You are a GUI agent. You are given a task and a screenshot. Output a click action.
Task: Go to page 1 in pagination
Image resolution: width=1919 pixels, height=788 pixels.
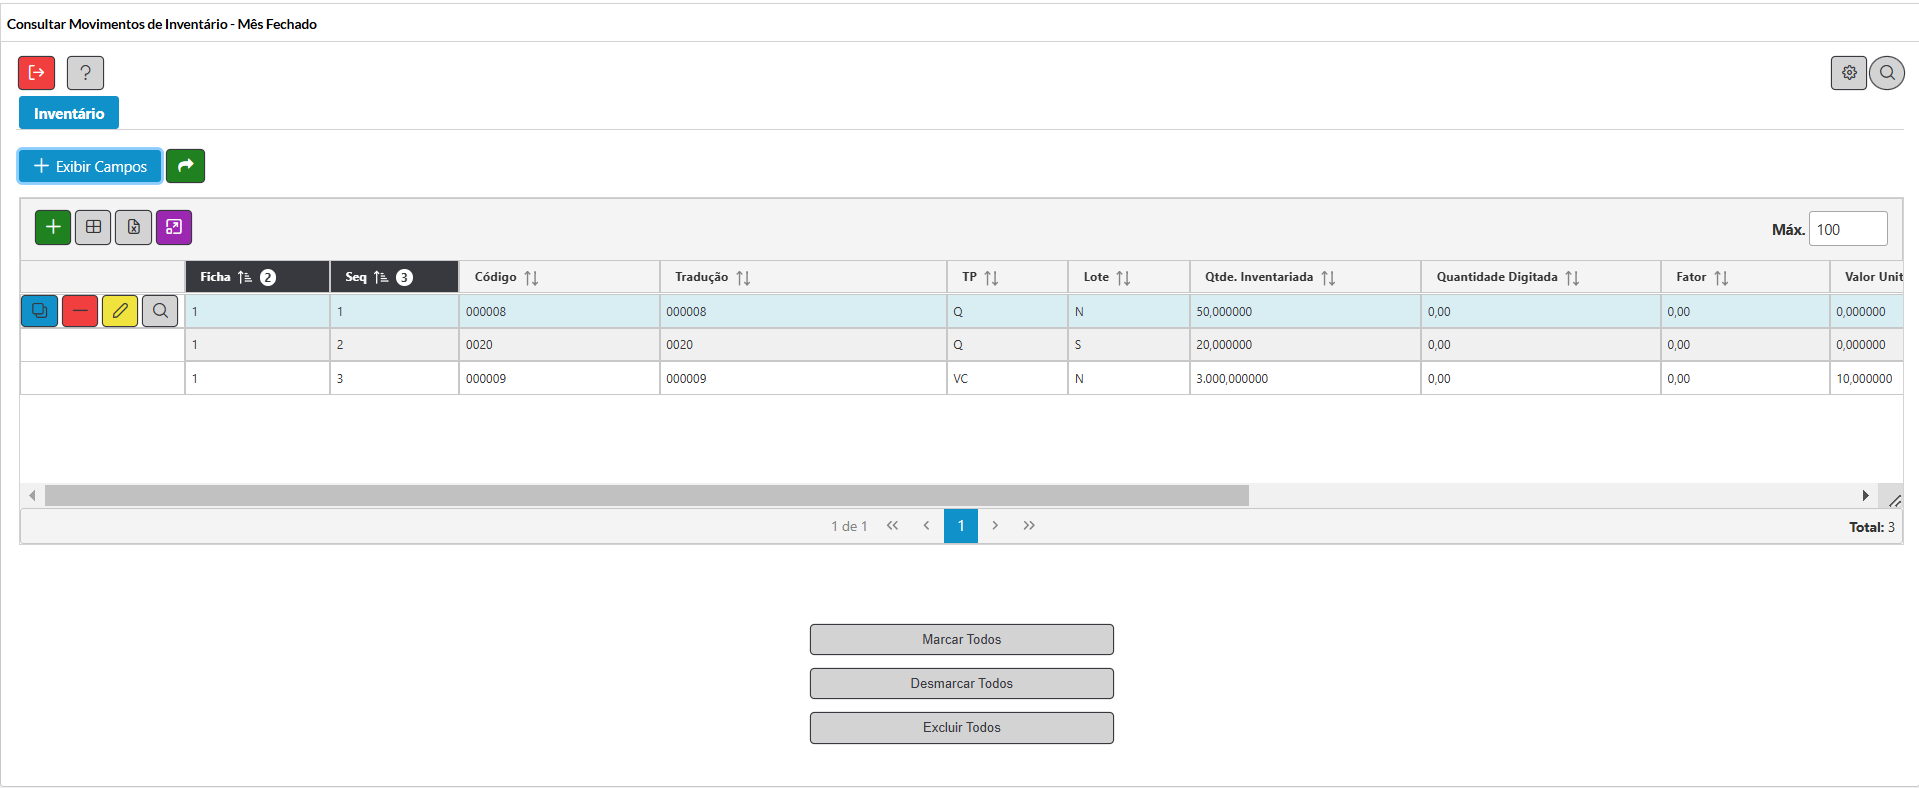coord(960,526)
